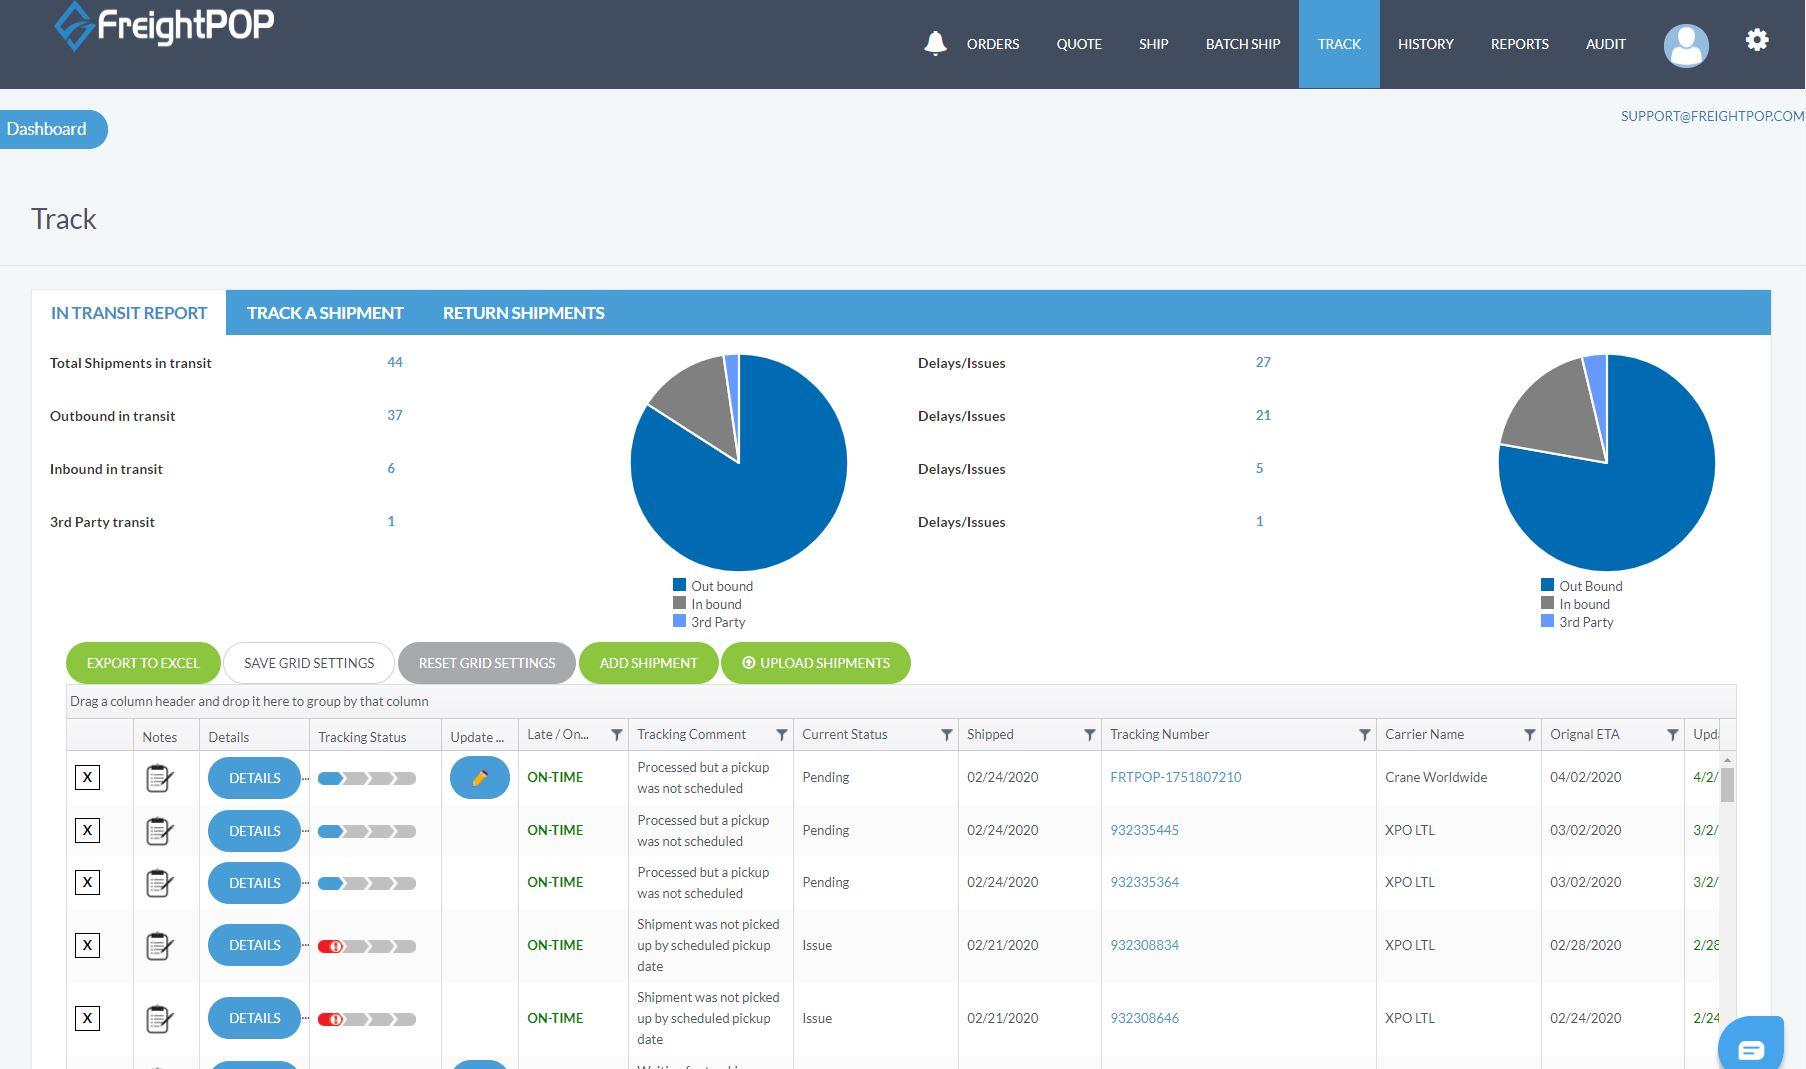Click the Out bound legend color swatch

click(680, 586)
